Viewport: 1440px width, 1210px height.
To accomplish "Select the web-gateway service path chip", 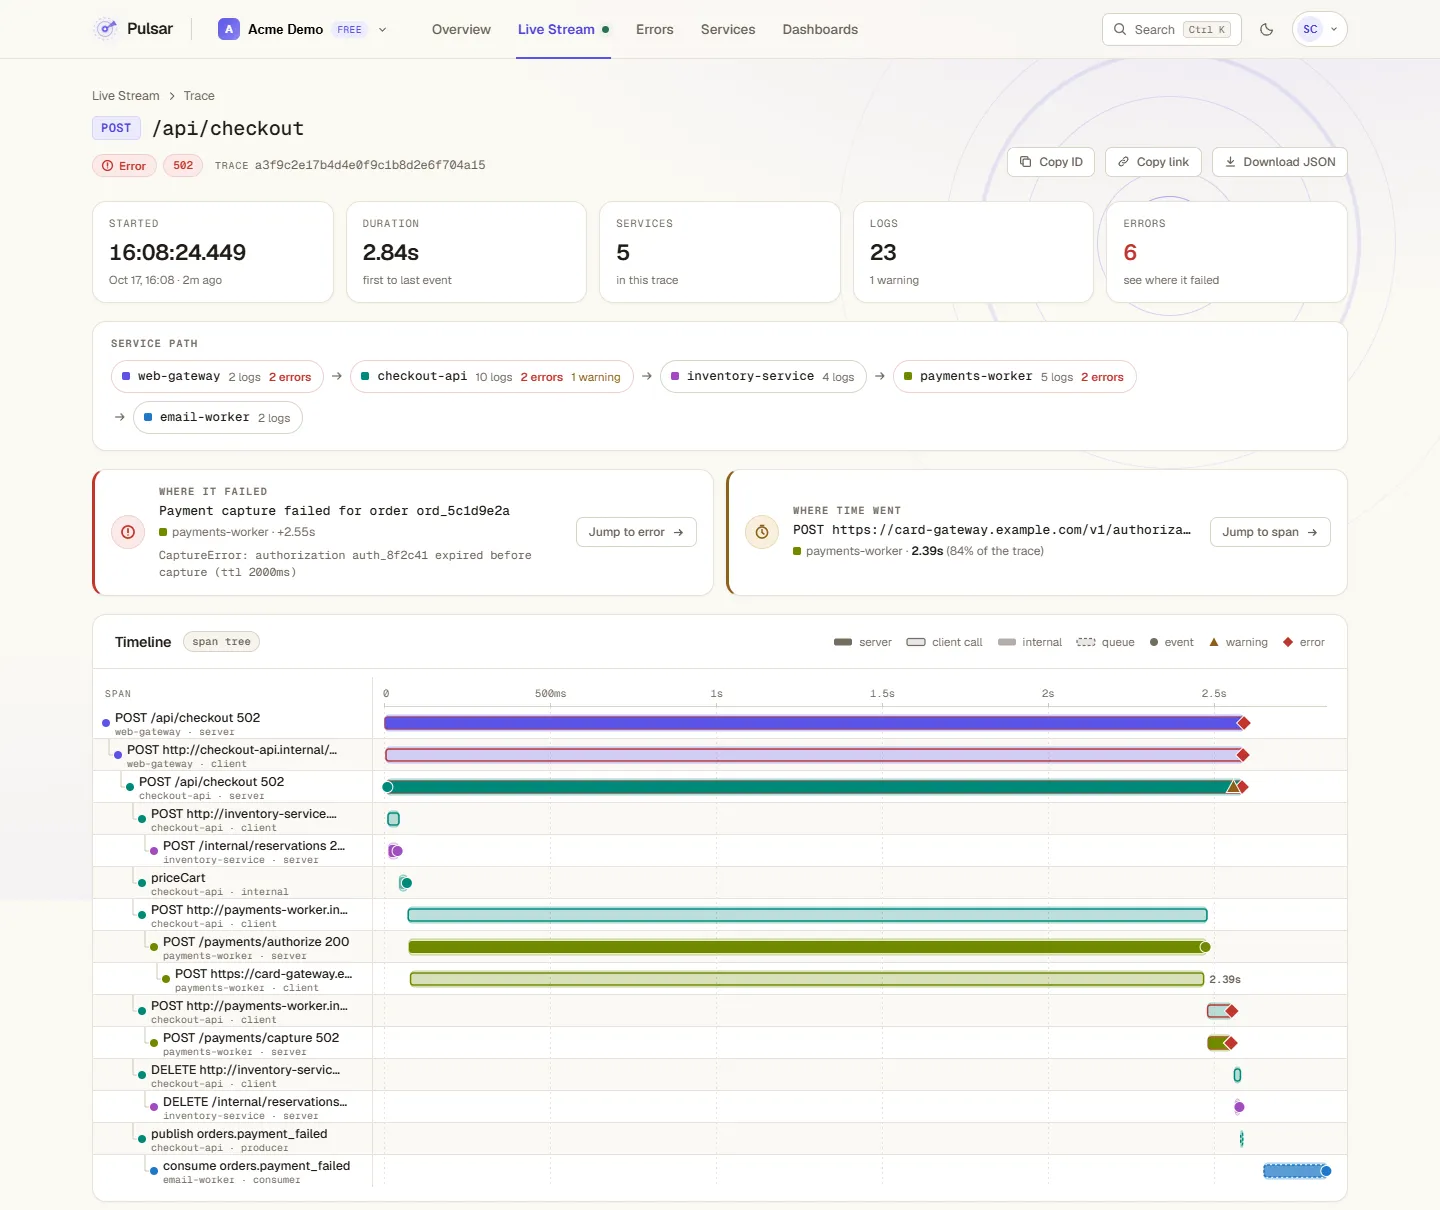I will tap(217, 377).
